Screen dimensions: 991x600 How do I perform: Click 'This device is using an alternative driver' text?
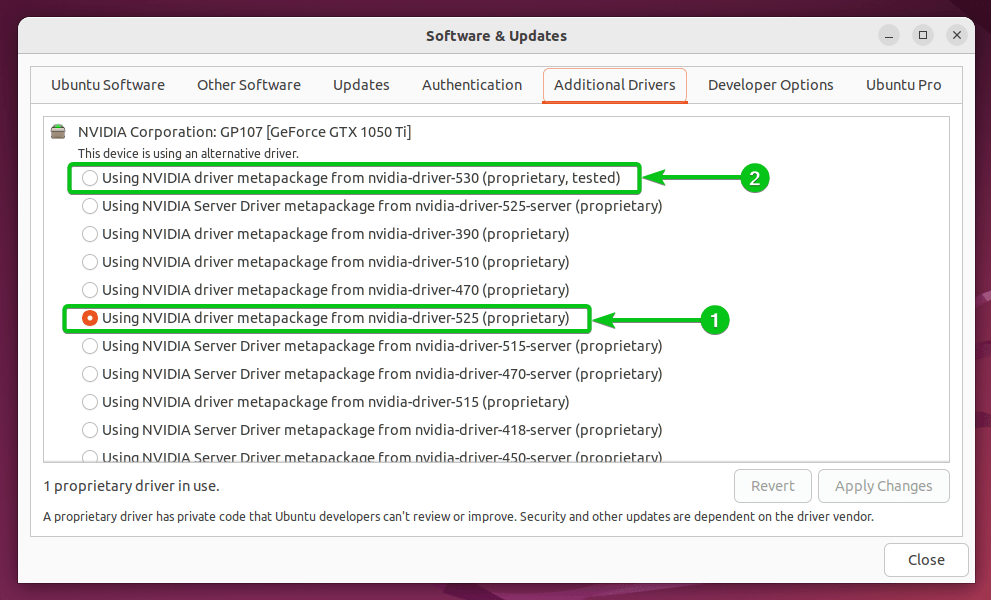click(x=188, y=154)
